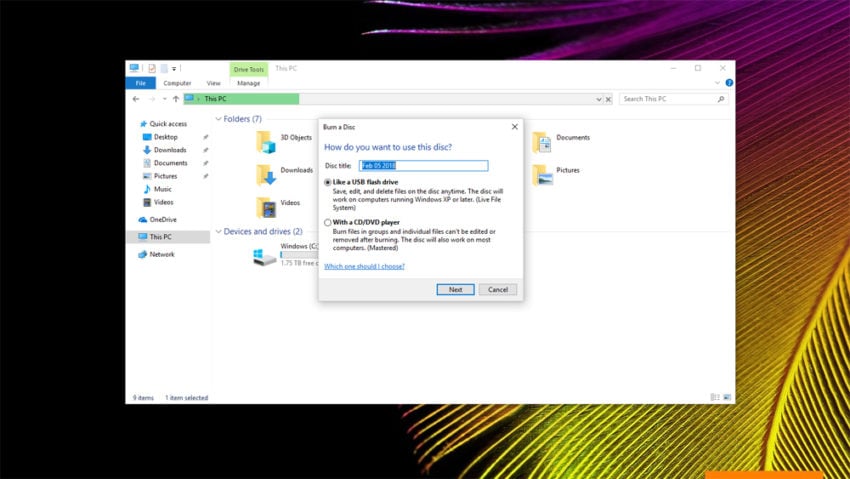
Task: Go back using the back arrow
Action: click(x=136, y=99)
